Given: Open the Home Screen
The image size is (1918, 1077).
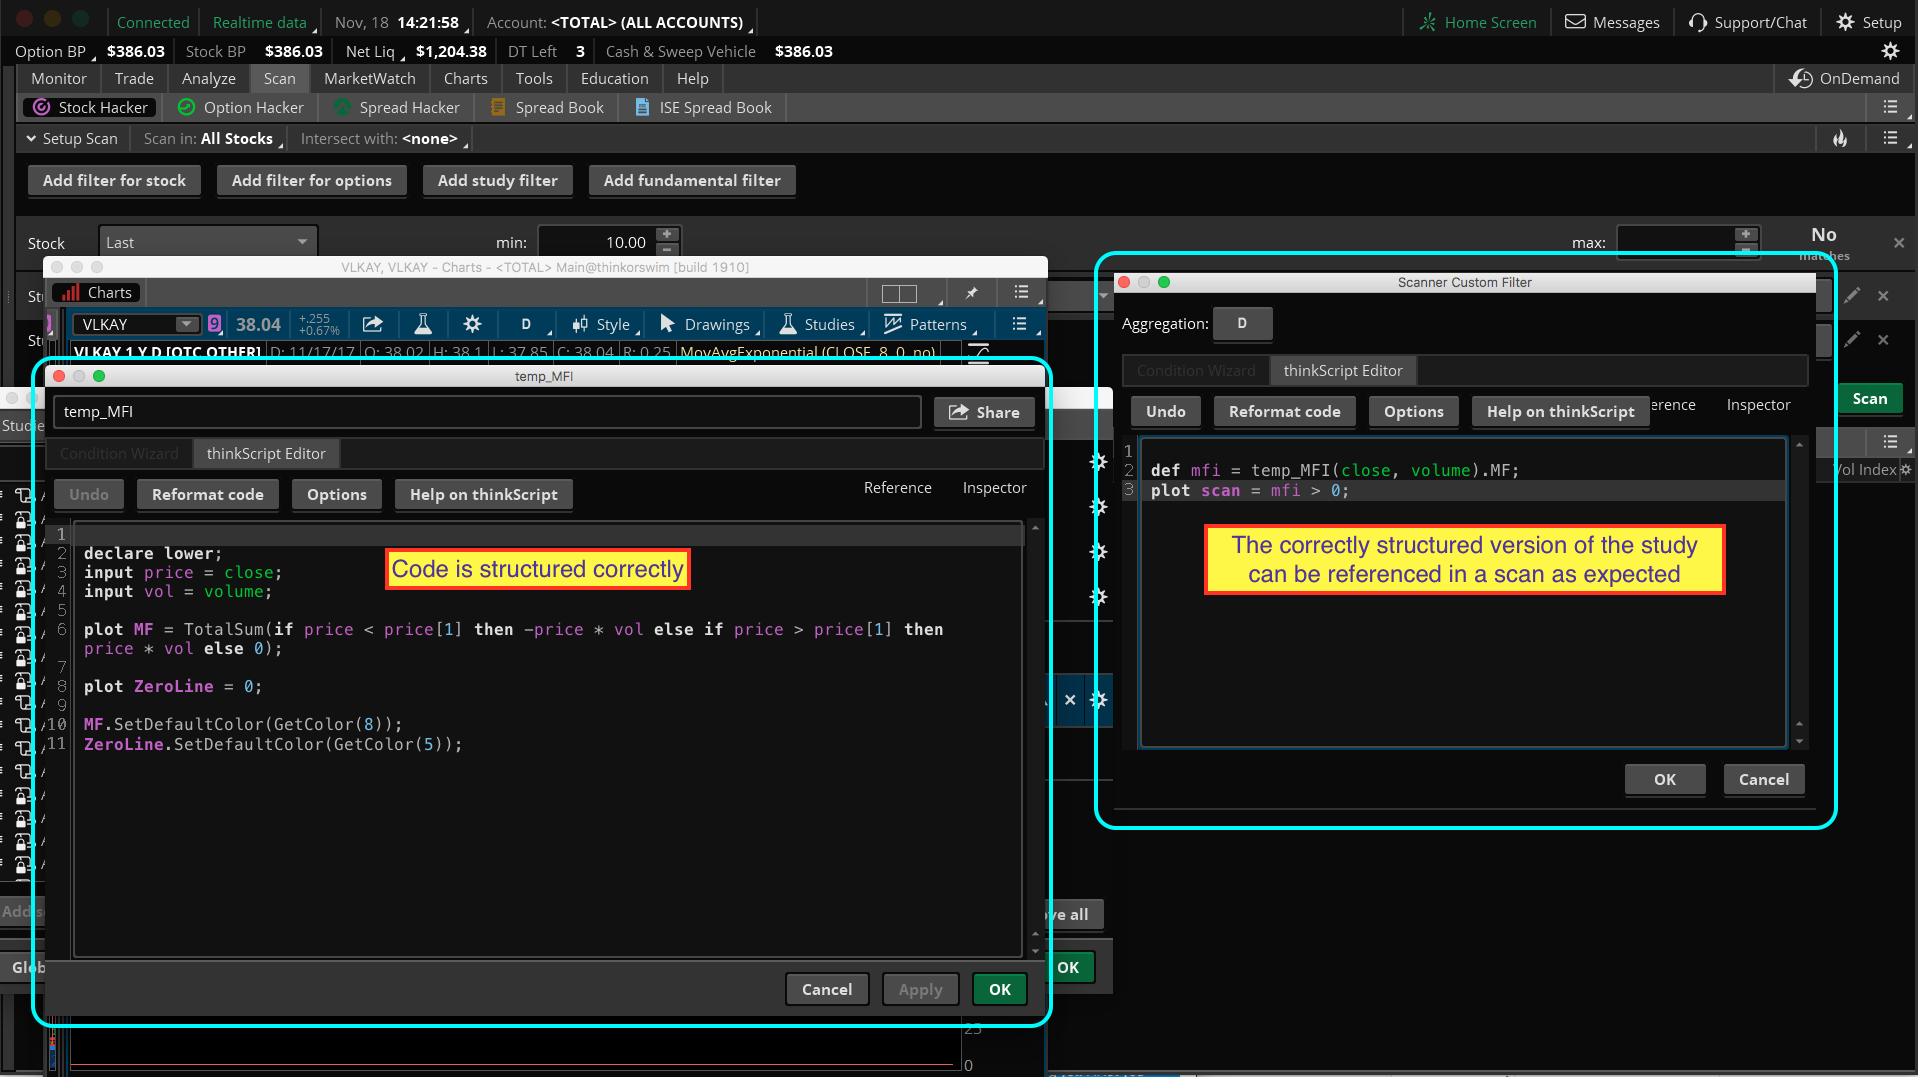Looking at the screenshot, I should point(1478,22).
